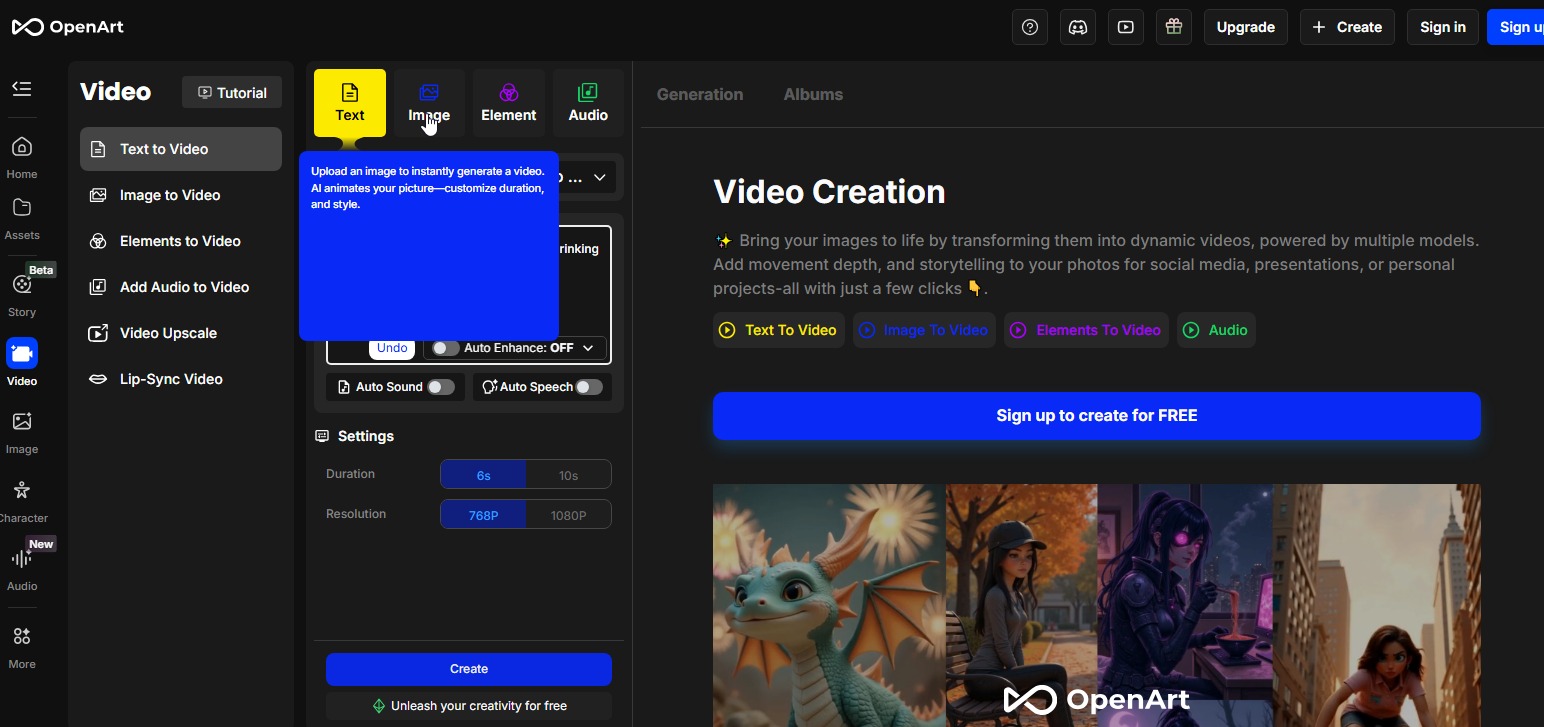The height and width of the screenshot is (727, 1544).
Task: Open Character in the sidebar
Action: click(x=22, y=501)
